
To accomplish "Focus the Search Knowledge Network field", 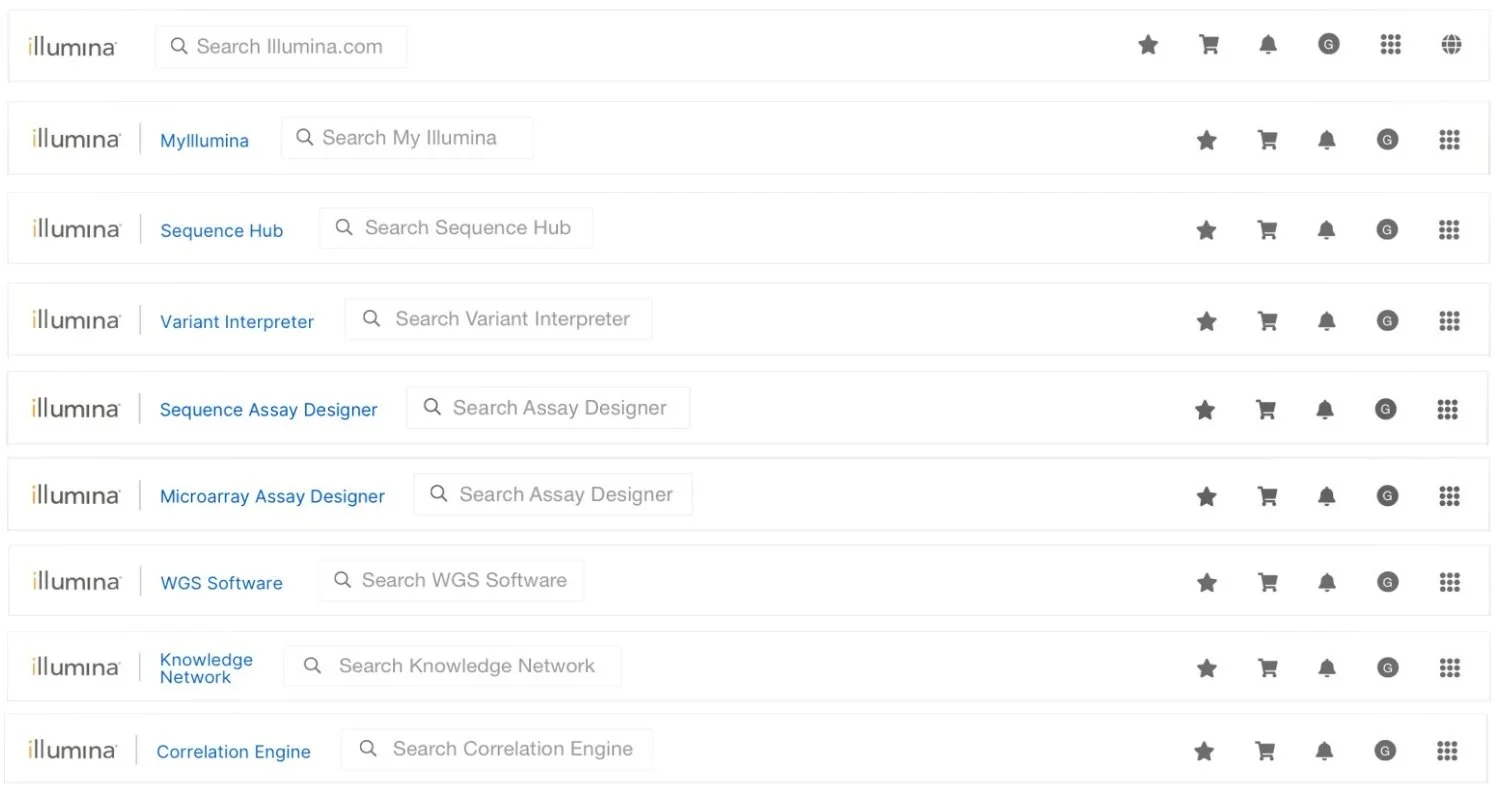I will coord(452,666).
